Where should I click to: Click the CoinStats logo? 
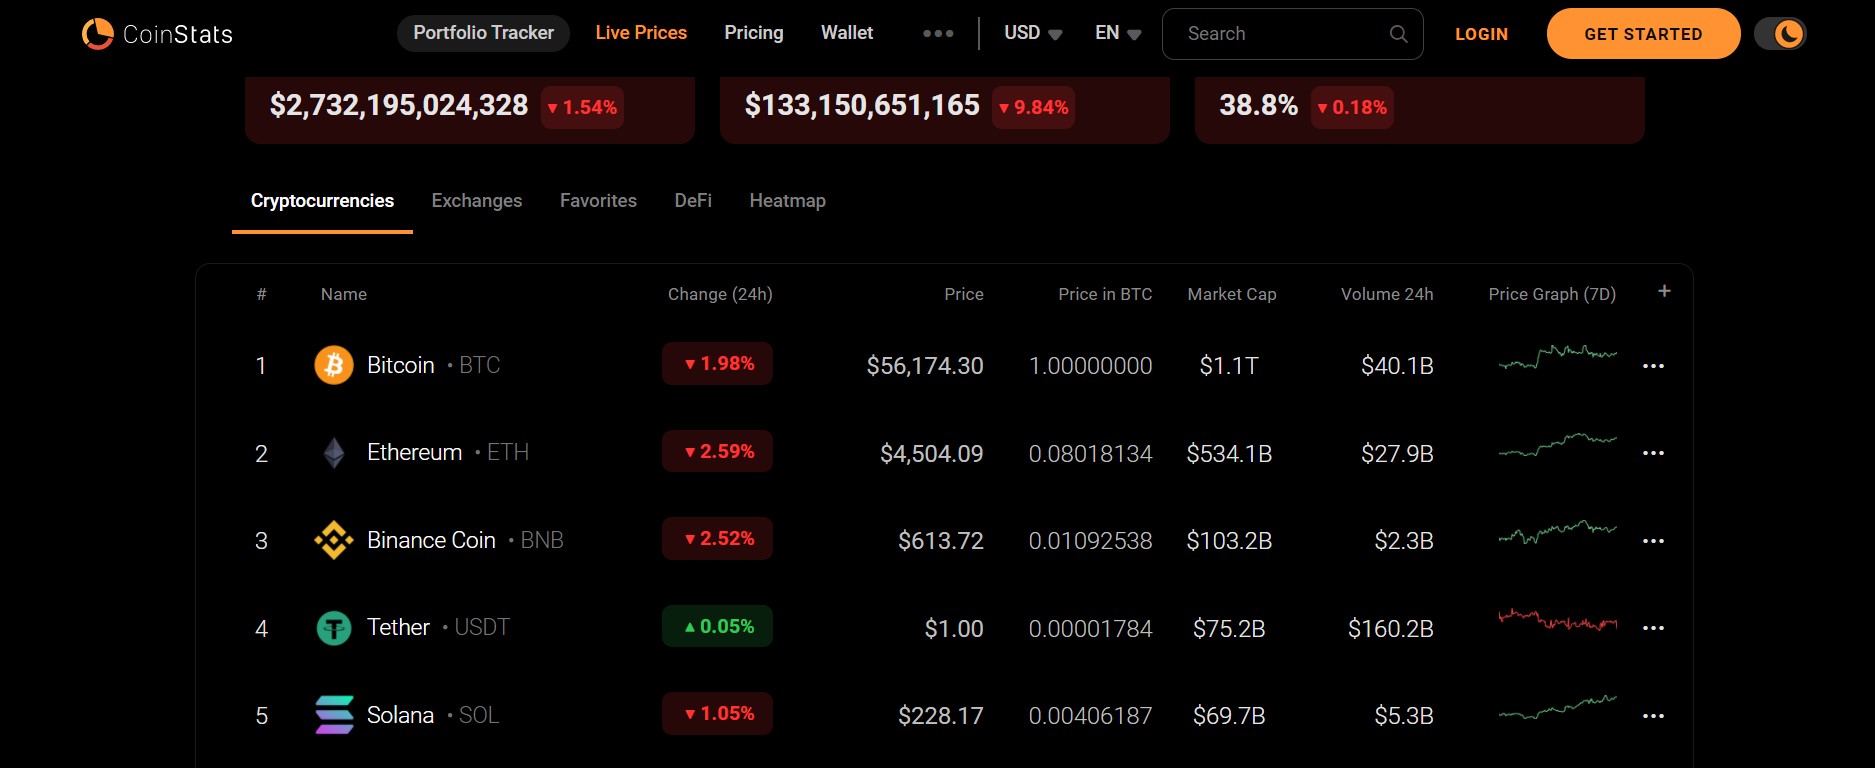(157, 34)
